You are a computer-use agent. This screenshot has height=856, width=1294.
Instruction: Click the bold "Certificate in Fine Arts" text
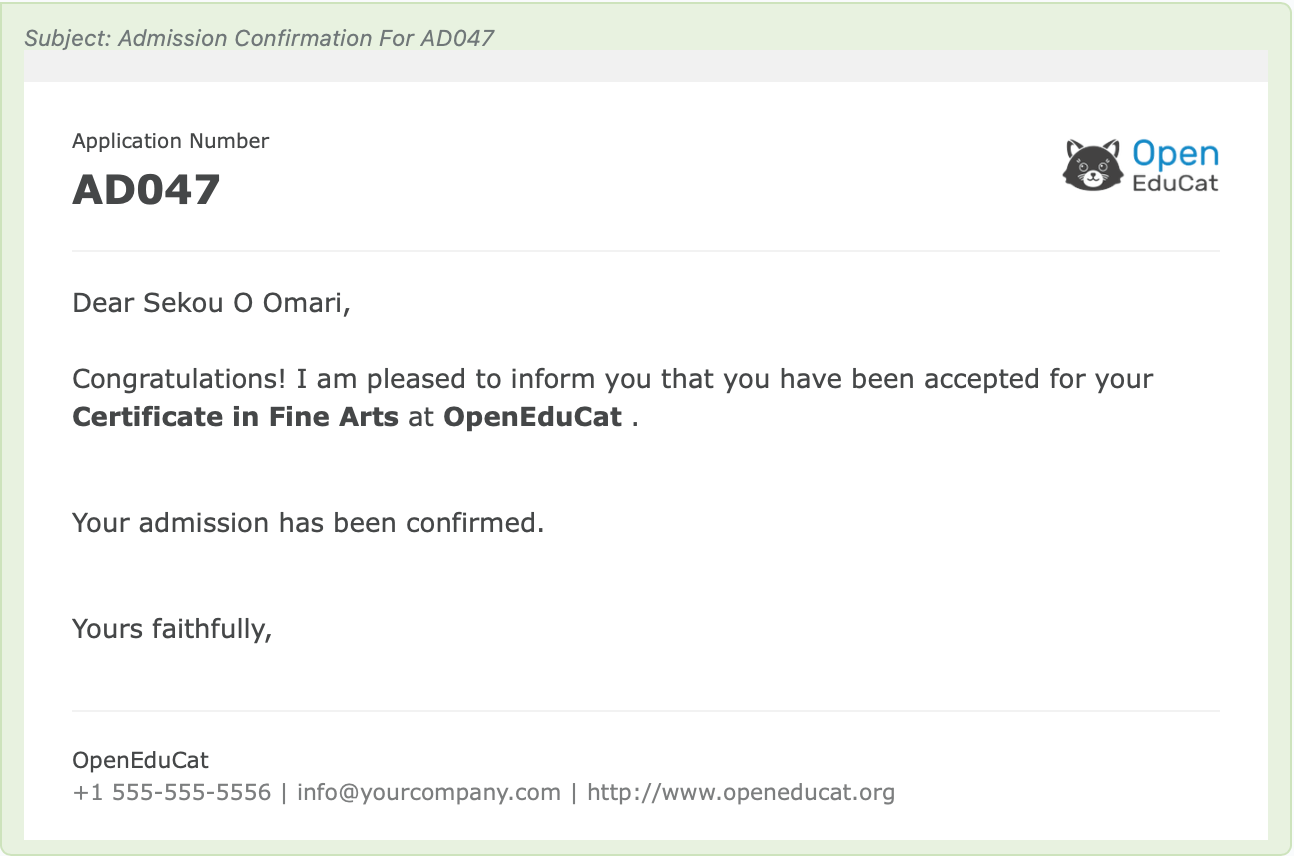click(235, 416)
